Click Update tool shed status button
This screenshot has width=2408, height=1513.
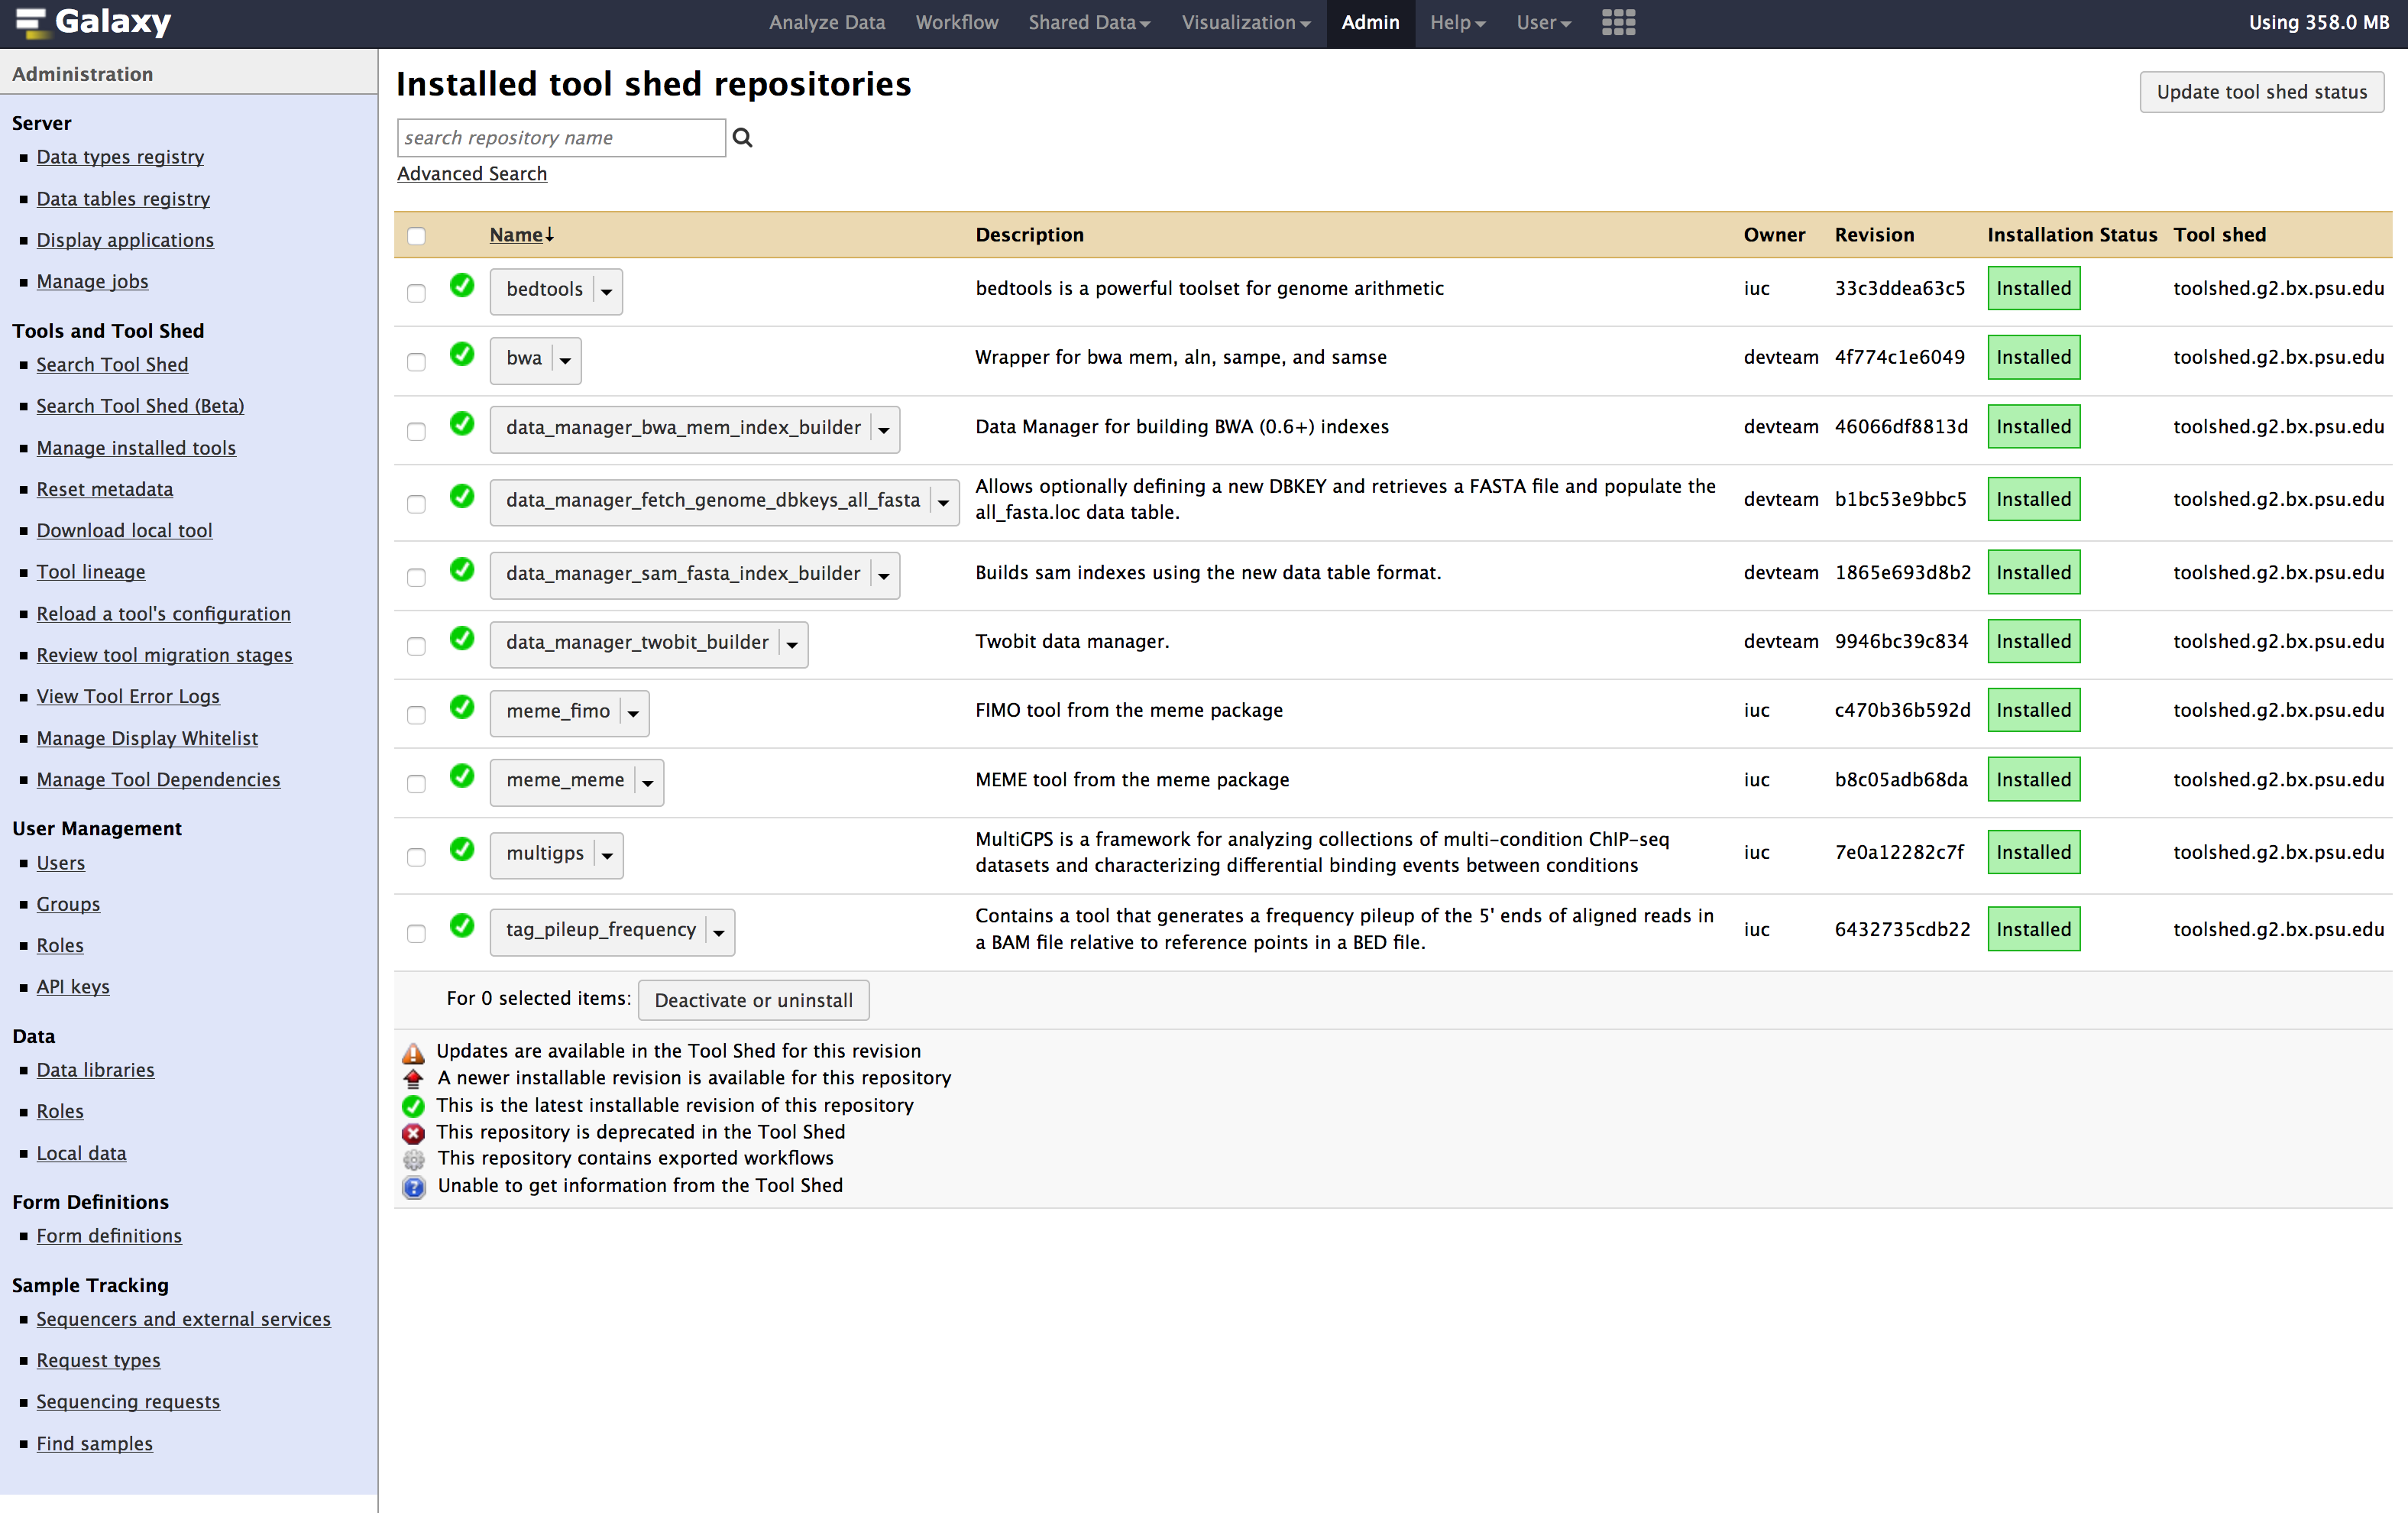pos(2261,92)
